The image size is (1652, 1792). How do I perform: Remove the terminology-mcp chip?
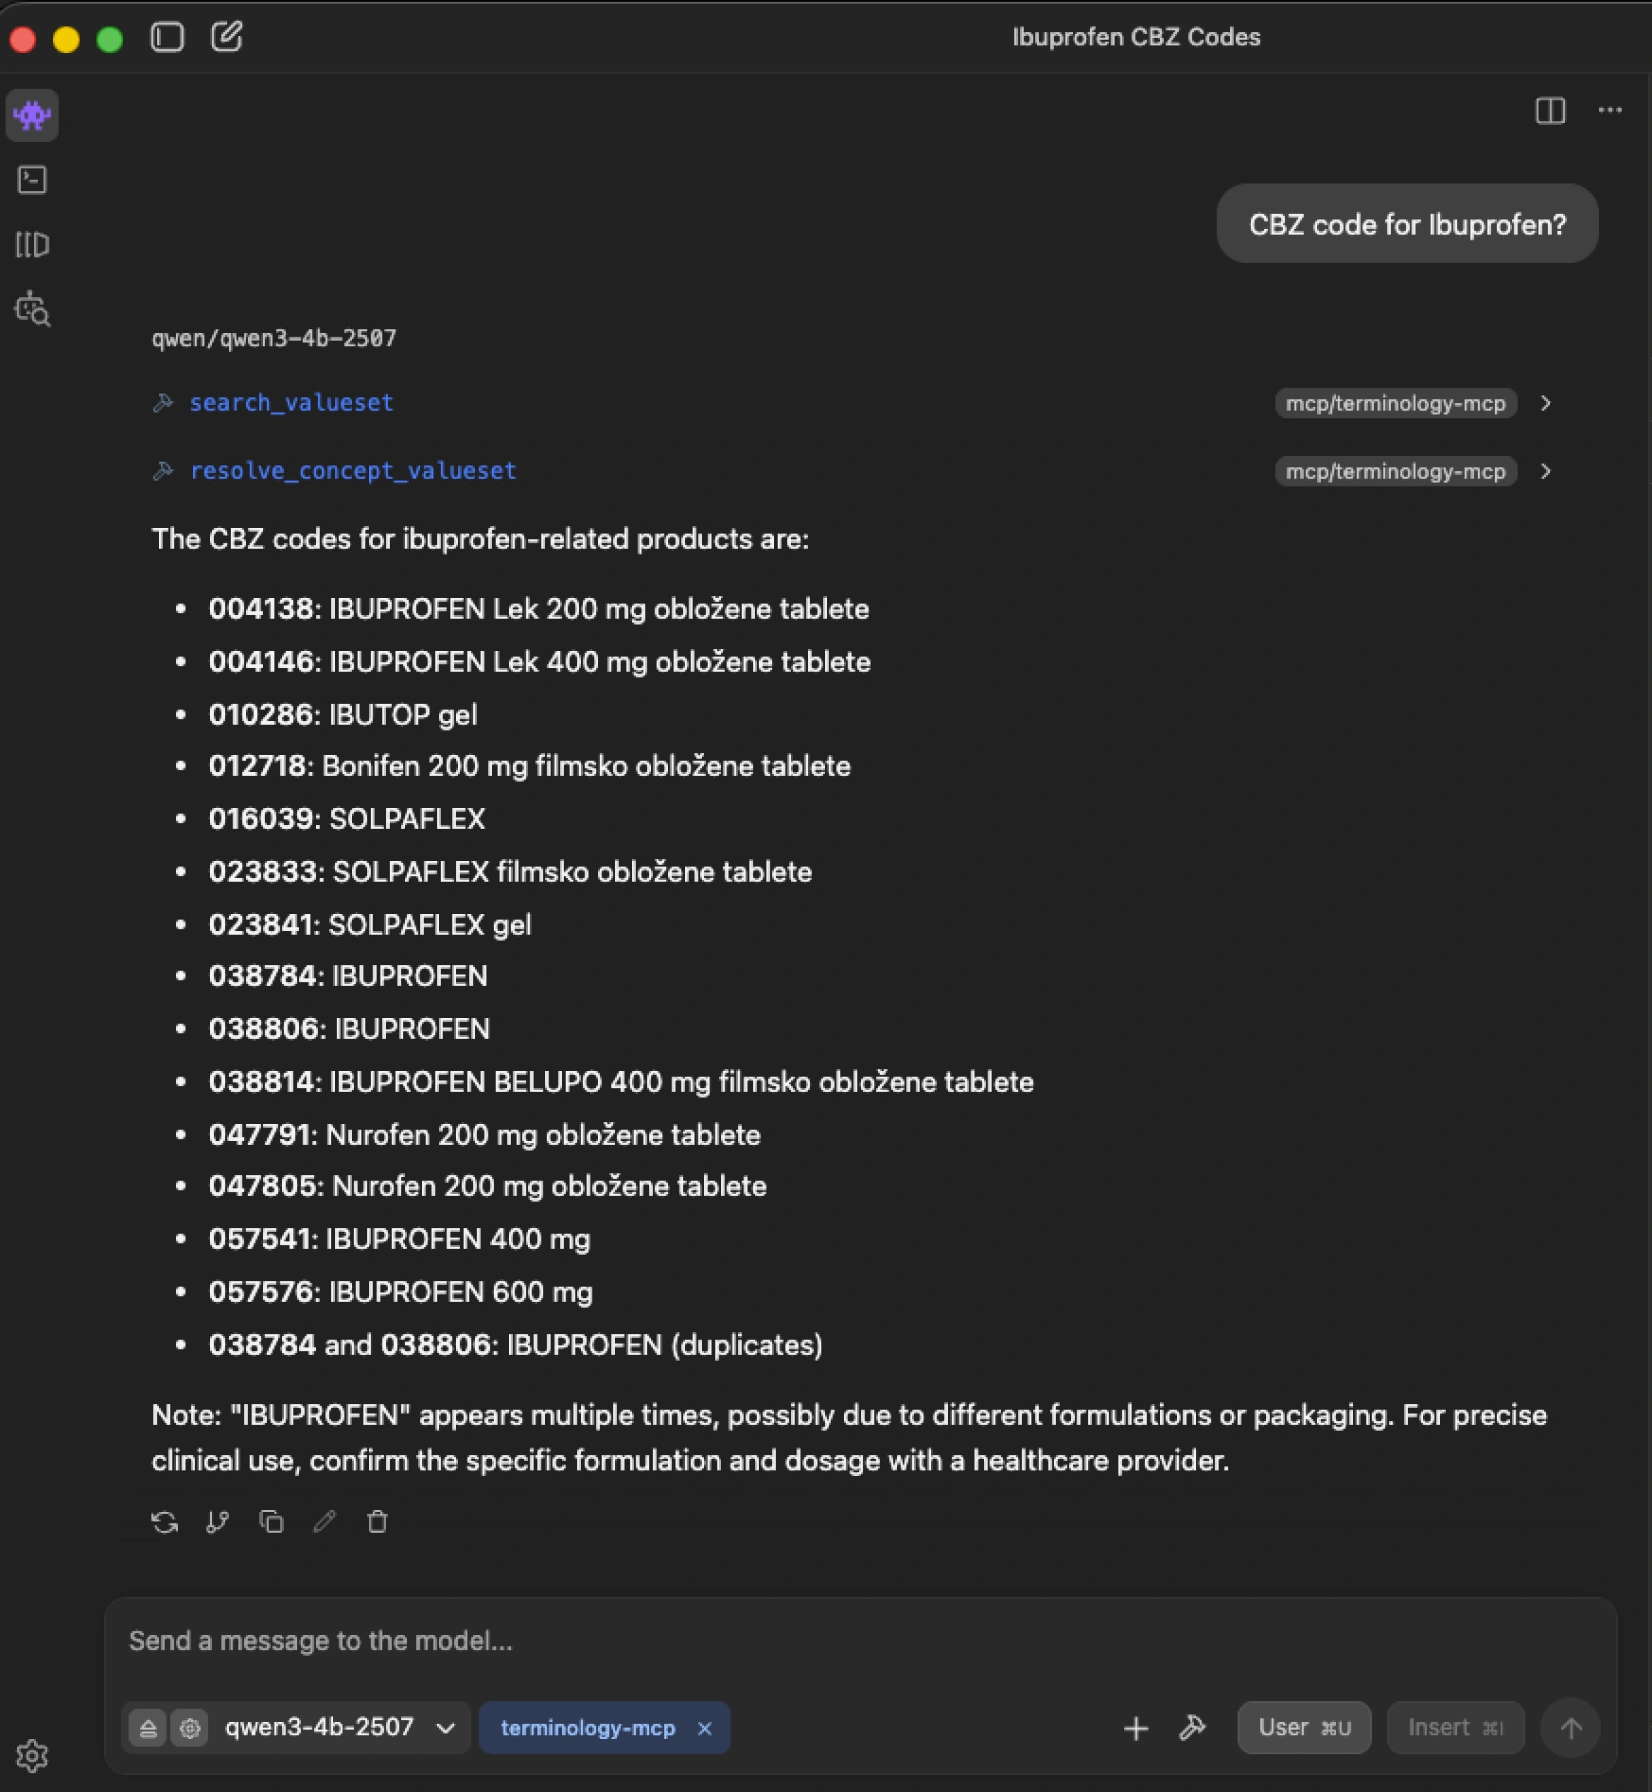click(x=704, y=1728)
